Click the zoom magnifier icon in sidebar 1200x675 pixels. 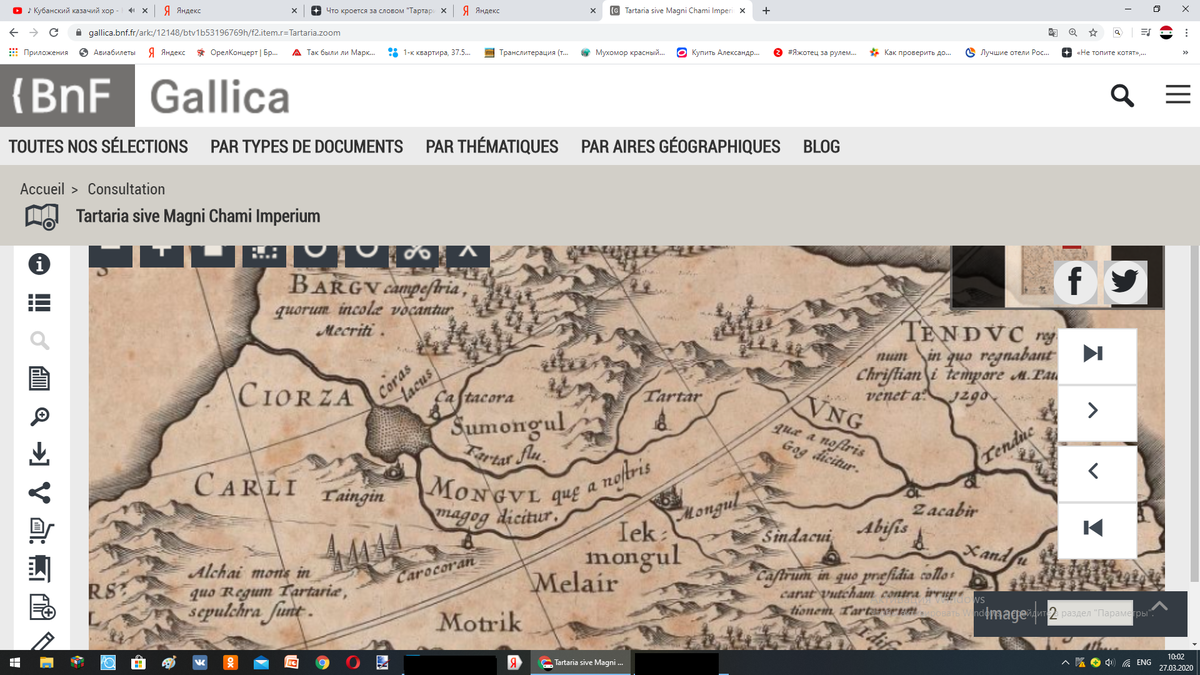point(40,417)
